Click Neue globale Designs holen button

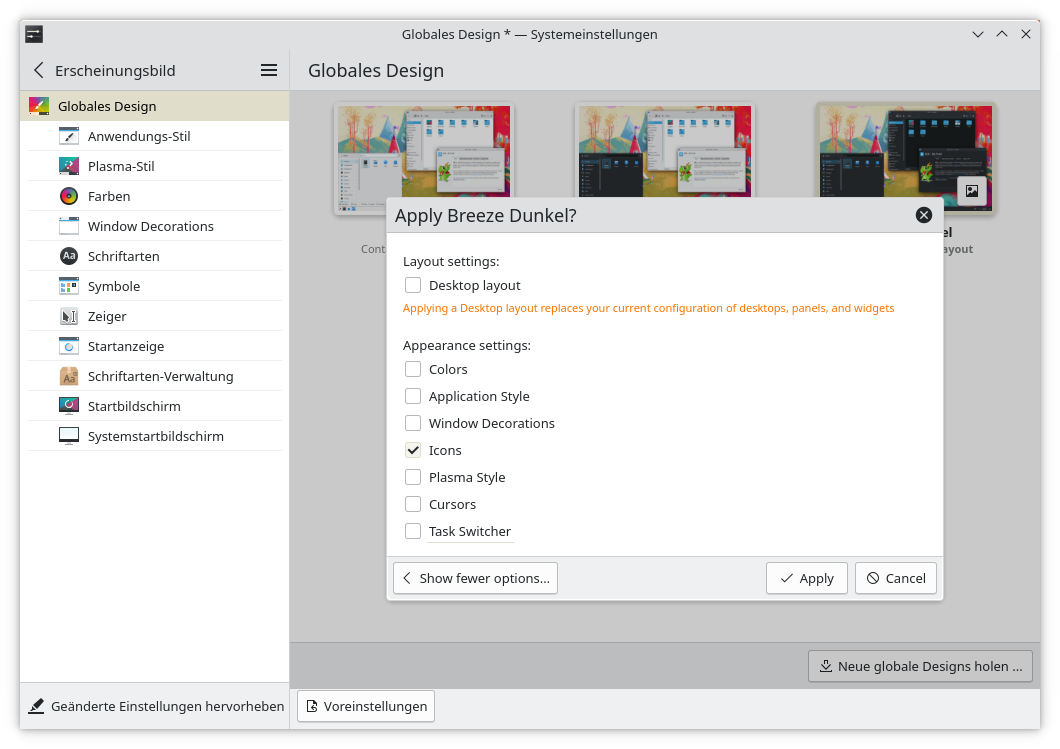tap(920, 666)
